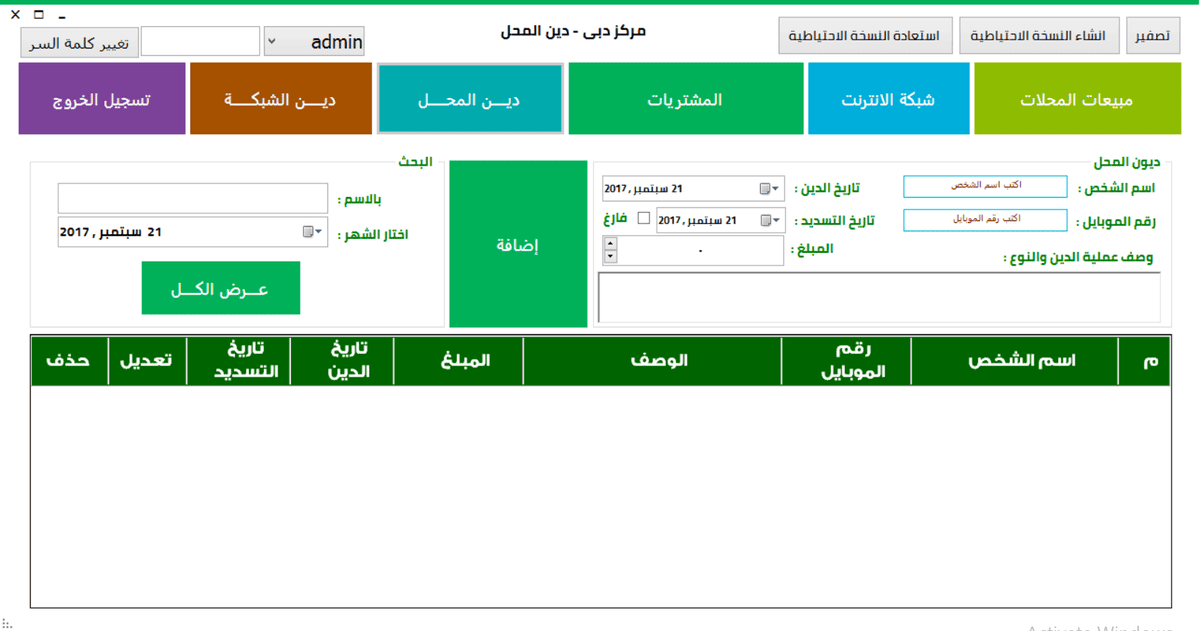
Task: Click the اسم الشخص column header
Action: pyautogui.click(x=1015, y=361)
